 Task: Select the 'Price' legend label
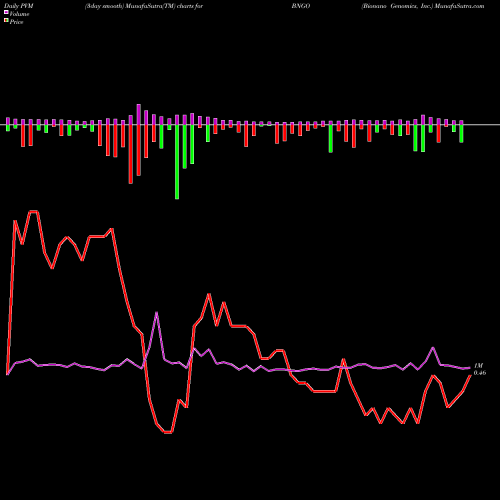pyautogui.click(x=16, y=22)
